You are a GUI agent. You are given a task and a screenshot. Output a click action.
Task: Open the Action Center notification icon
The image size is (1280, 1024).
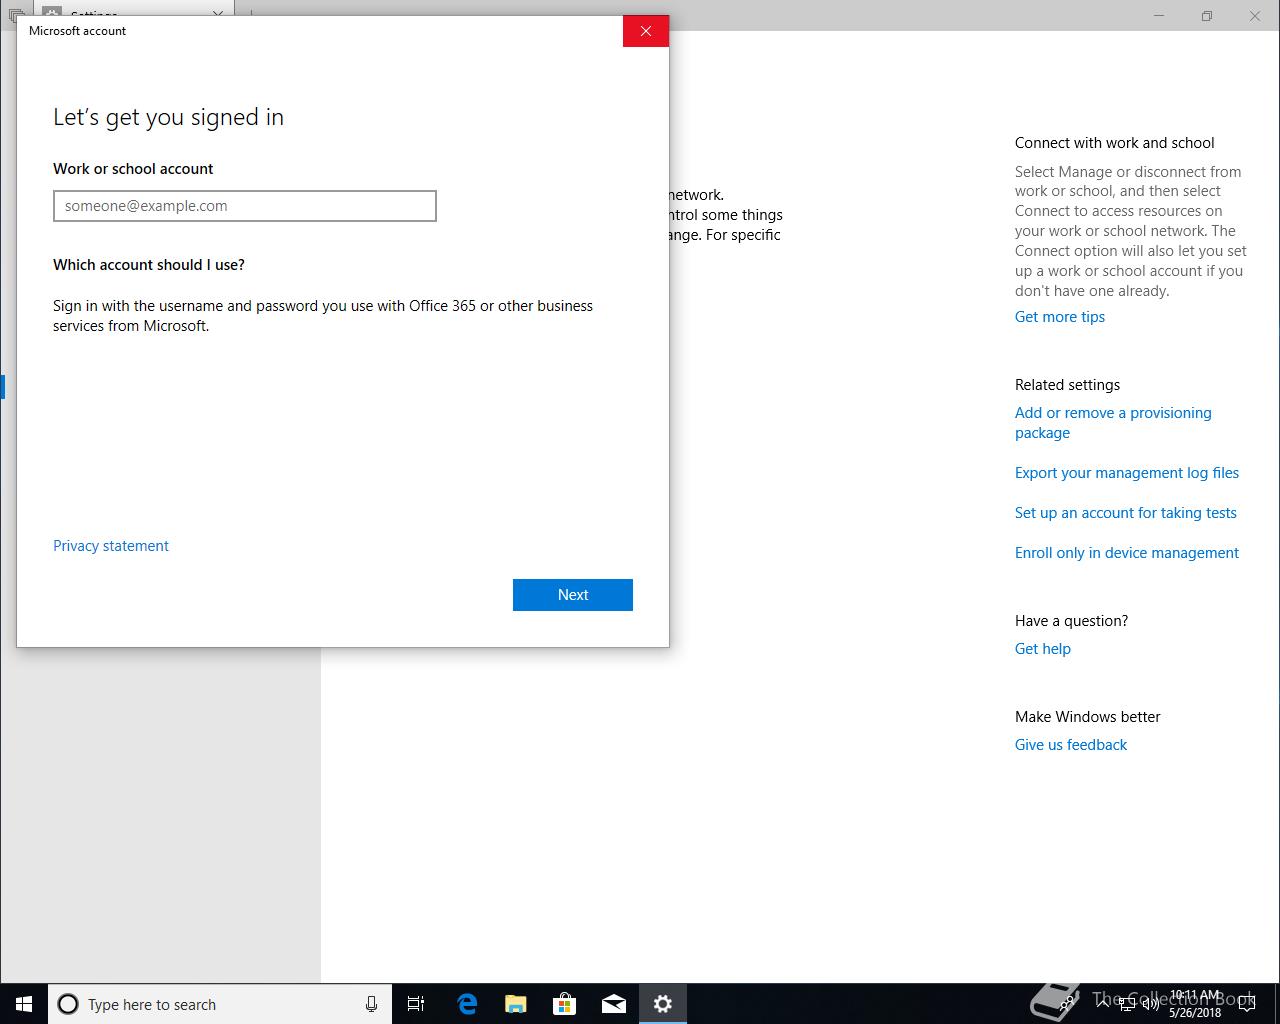coord(1247,1004)
